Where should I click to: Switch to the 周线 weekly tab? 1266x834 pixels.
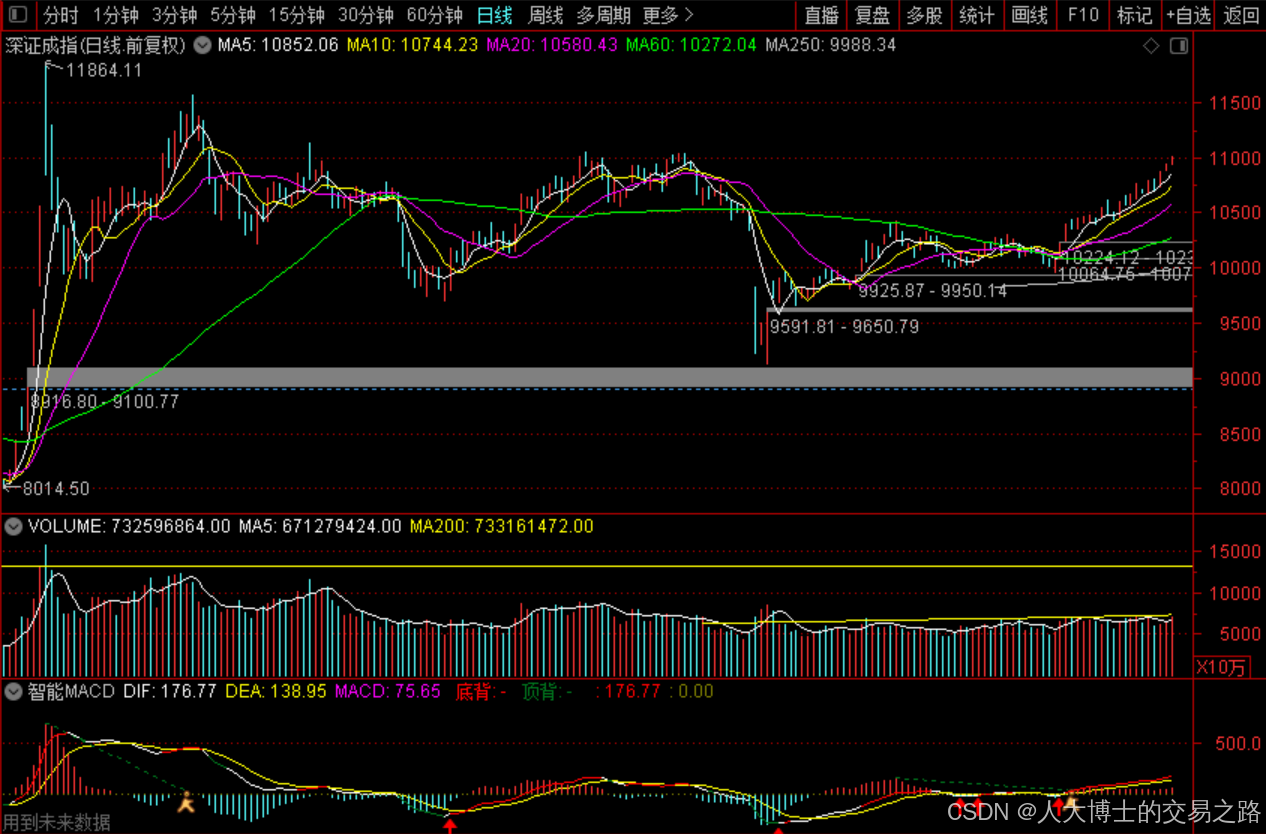[x=546, y=15]
